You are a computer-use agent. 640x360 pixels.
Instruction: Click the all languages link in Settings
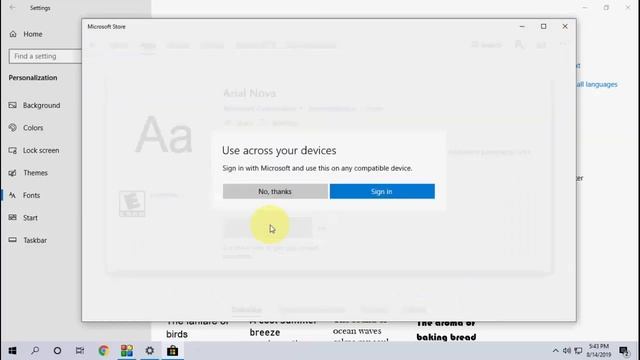[597, 84]
